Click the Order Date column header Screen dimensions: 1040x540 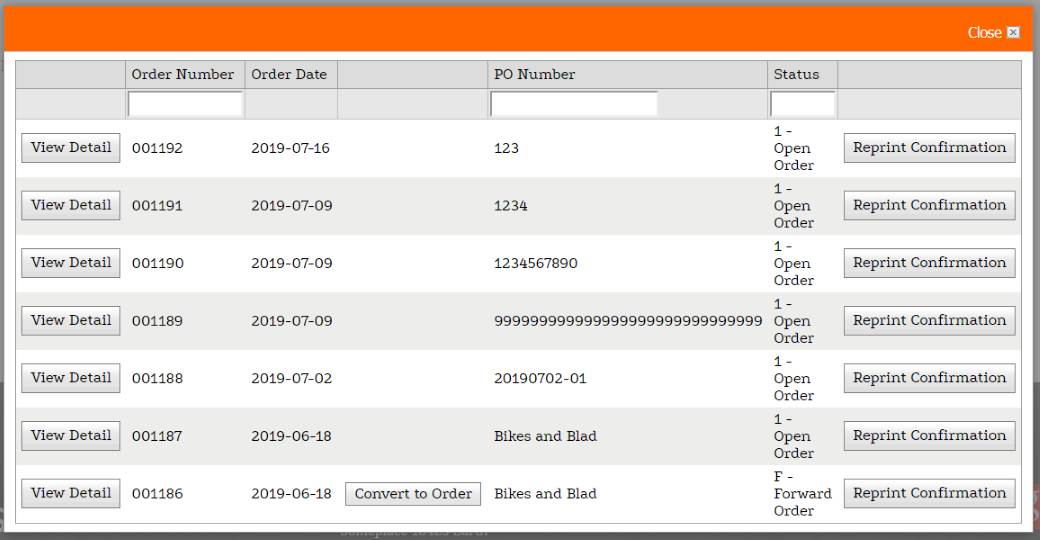(x=289, y=75)
